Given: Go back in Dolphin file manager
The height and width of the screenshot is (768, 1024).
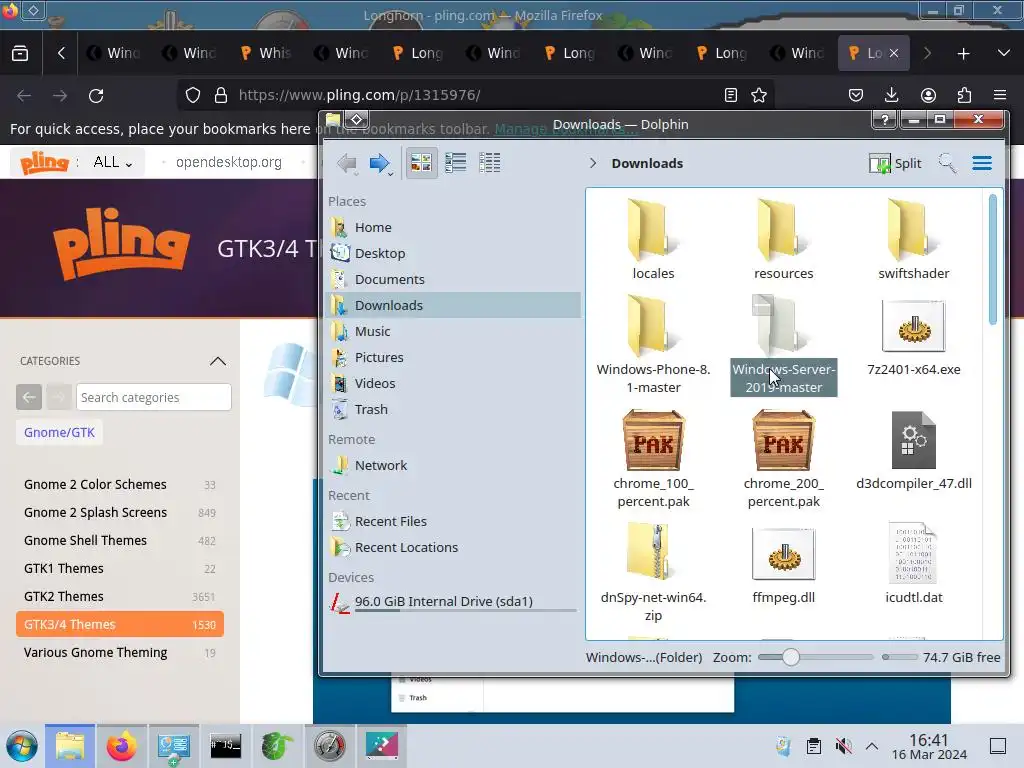Looking at the screenshot, I should (347, 163).
